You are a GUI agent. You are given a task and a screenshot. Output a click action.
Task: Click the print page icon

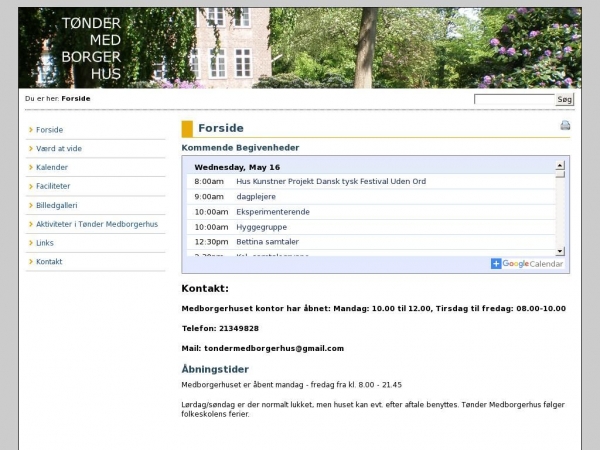pos(565,125)
